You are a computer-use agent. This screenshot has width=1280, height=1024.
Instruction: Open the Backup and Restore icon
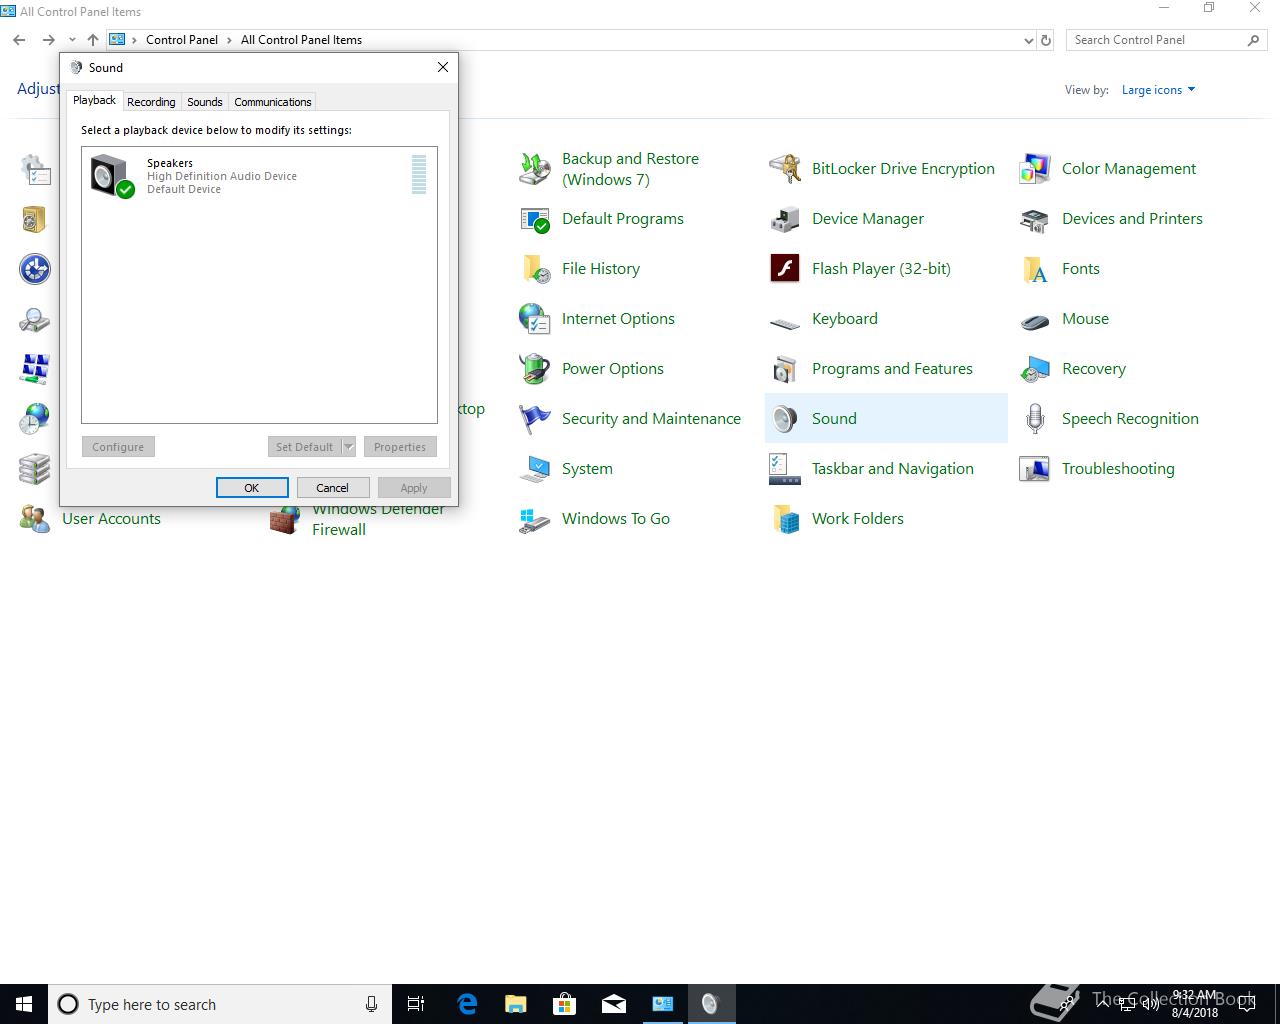pos(535,169)
